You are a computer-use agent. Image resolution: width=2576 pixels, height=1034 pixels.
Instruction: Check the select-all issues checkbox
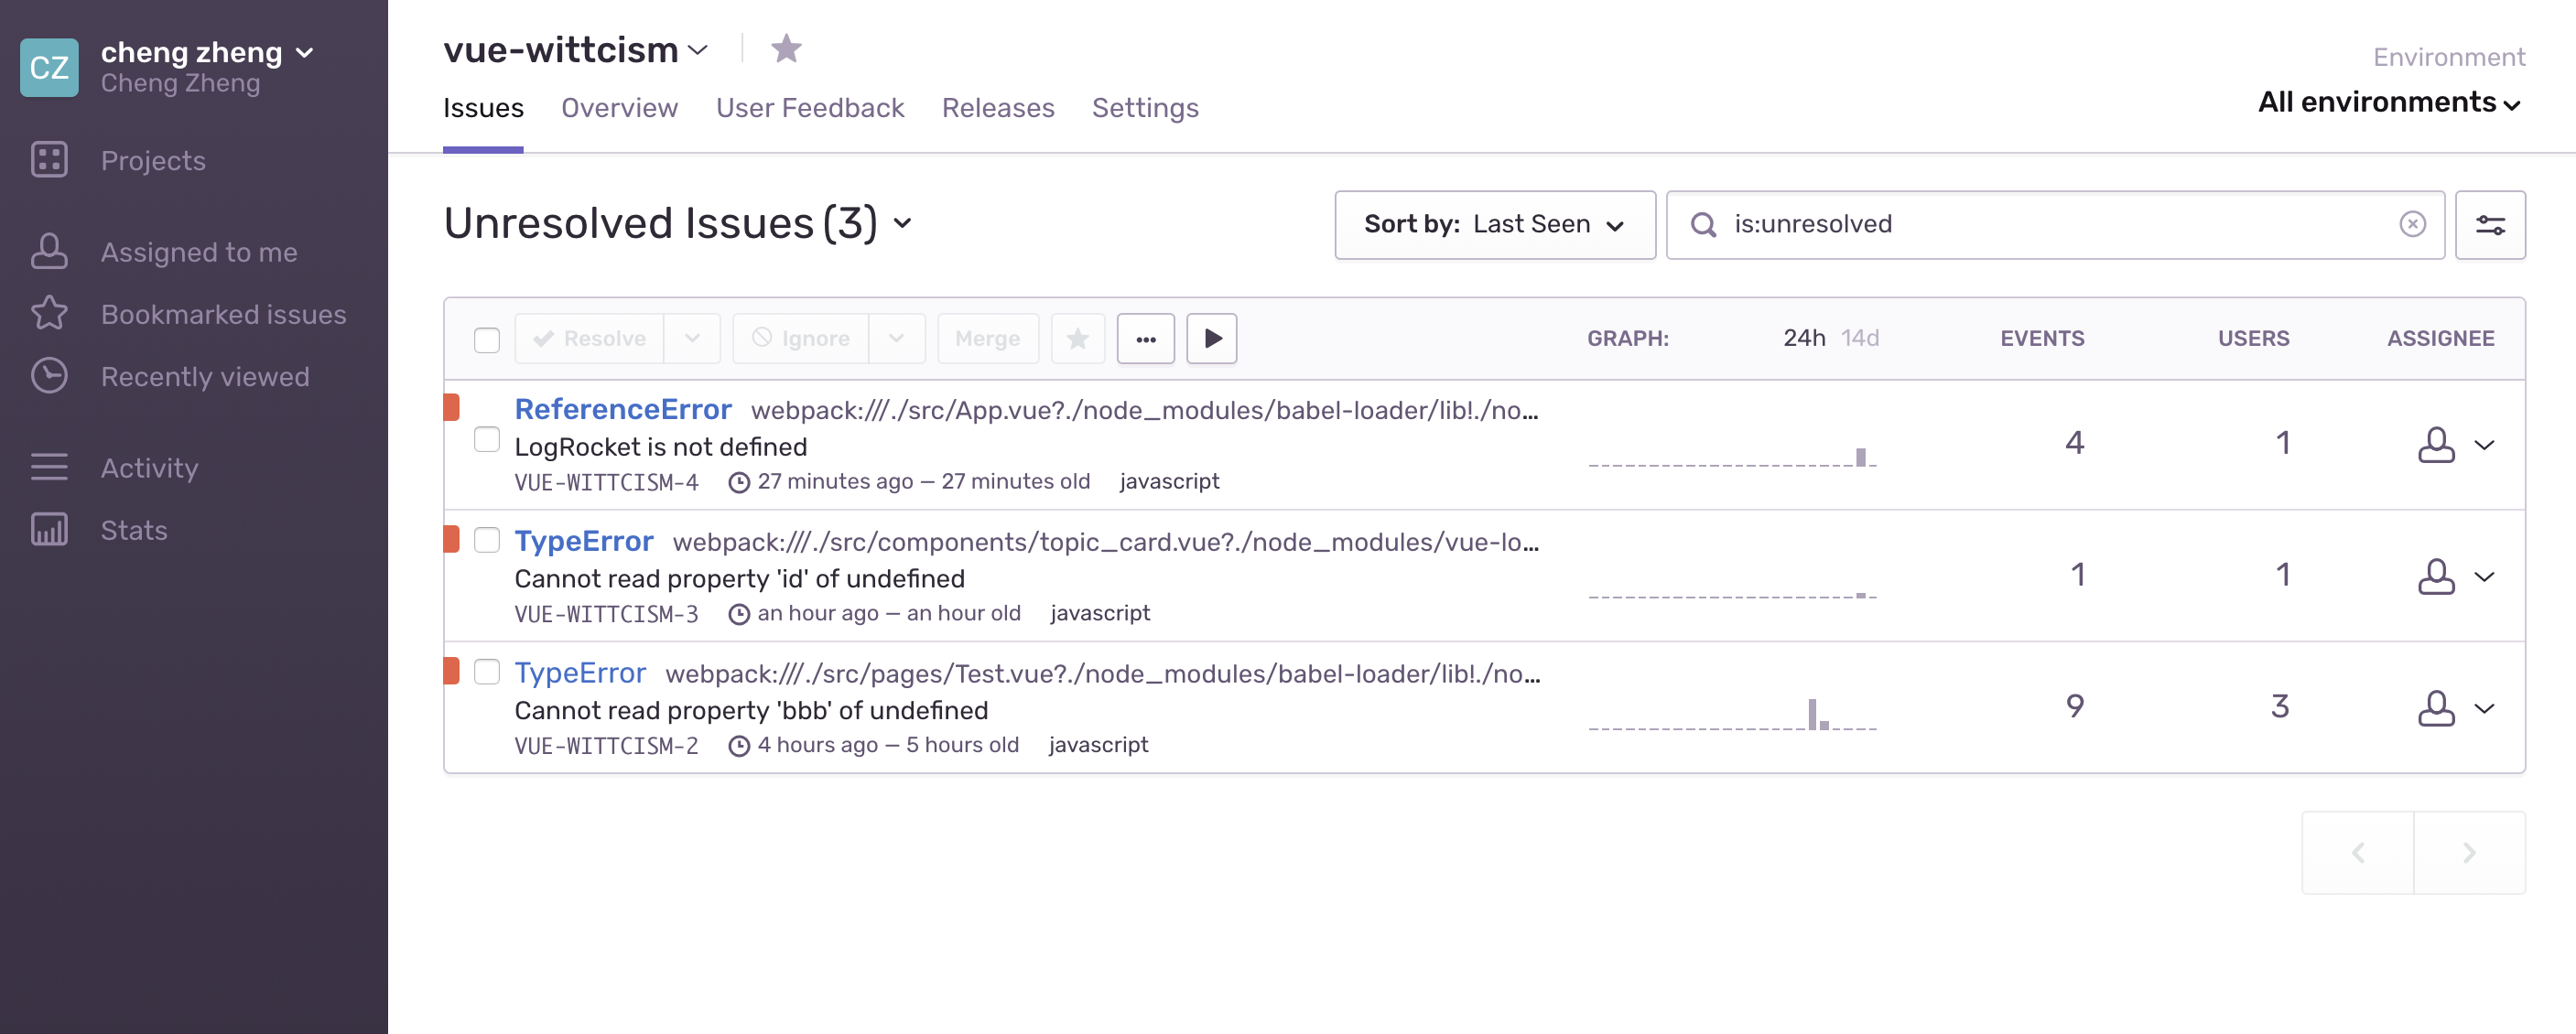pos(487,339)
